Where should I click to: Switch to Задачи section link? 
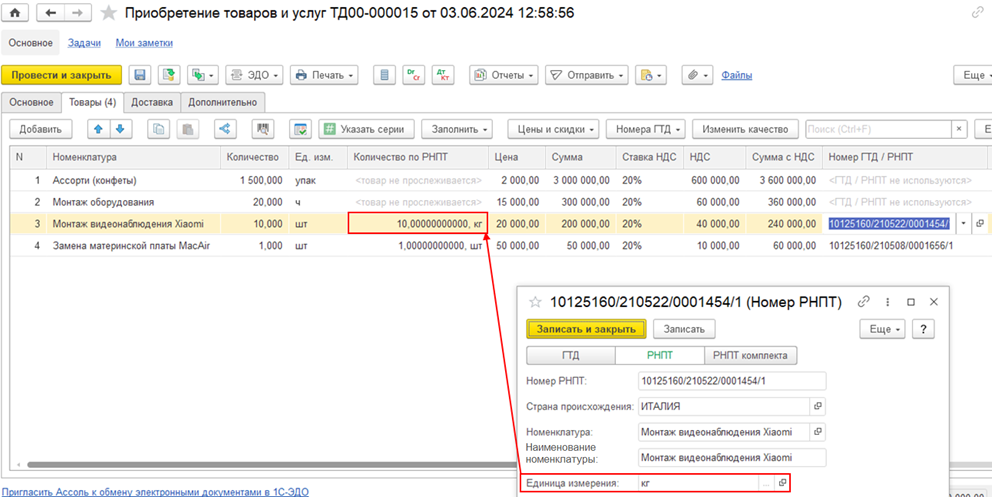pyautogui.click(x=84, y=43)
